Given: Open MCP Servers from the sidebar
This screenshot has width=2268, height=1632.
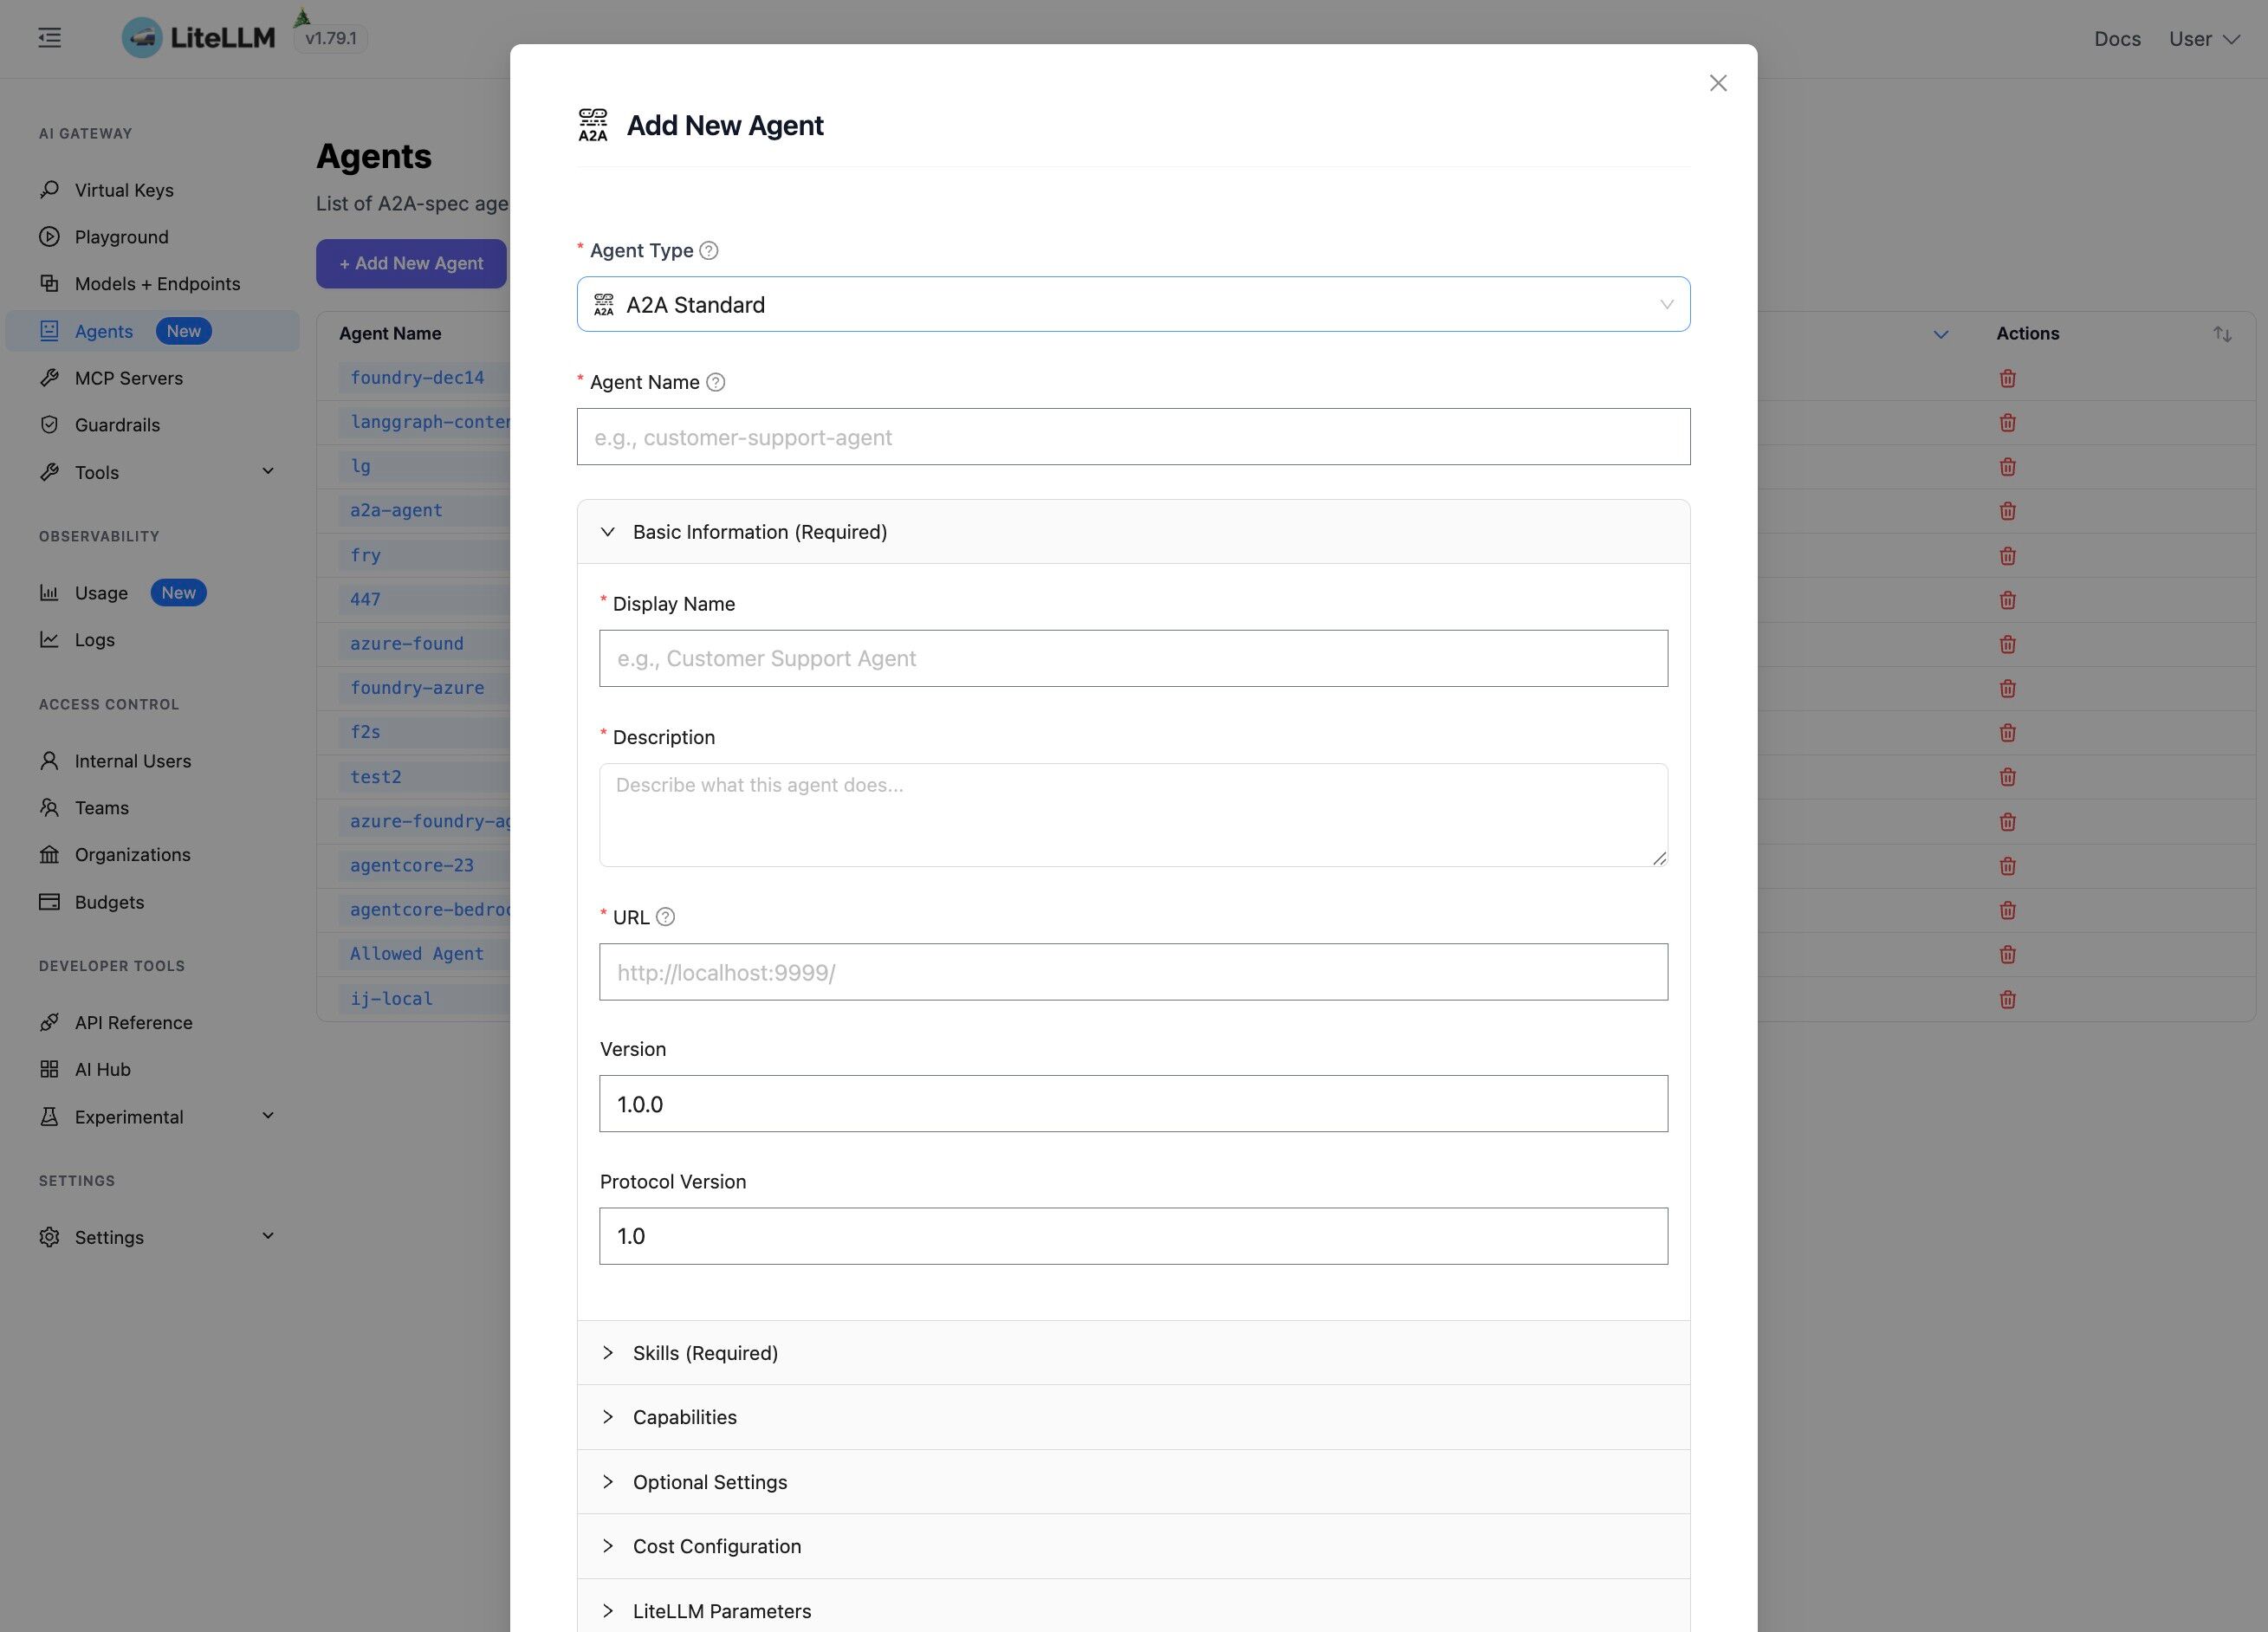Looking at the screenshot, I should (x=128, y=377).
